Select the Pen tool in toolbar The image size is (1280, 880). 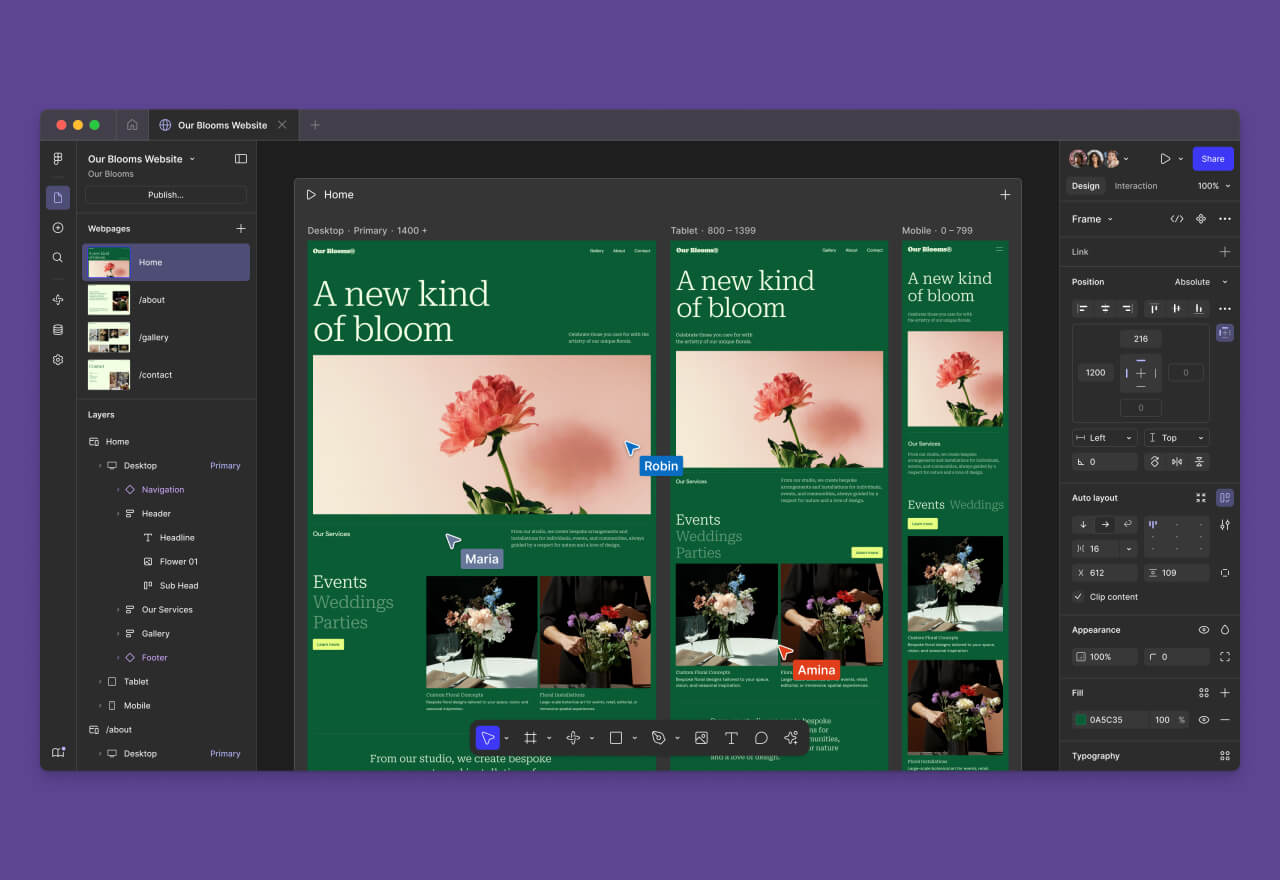(658, 738)
